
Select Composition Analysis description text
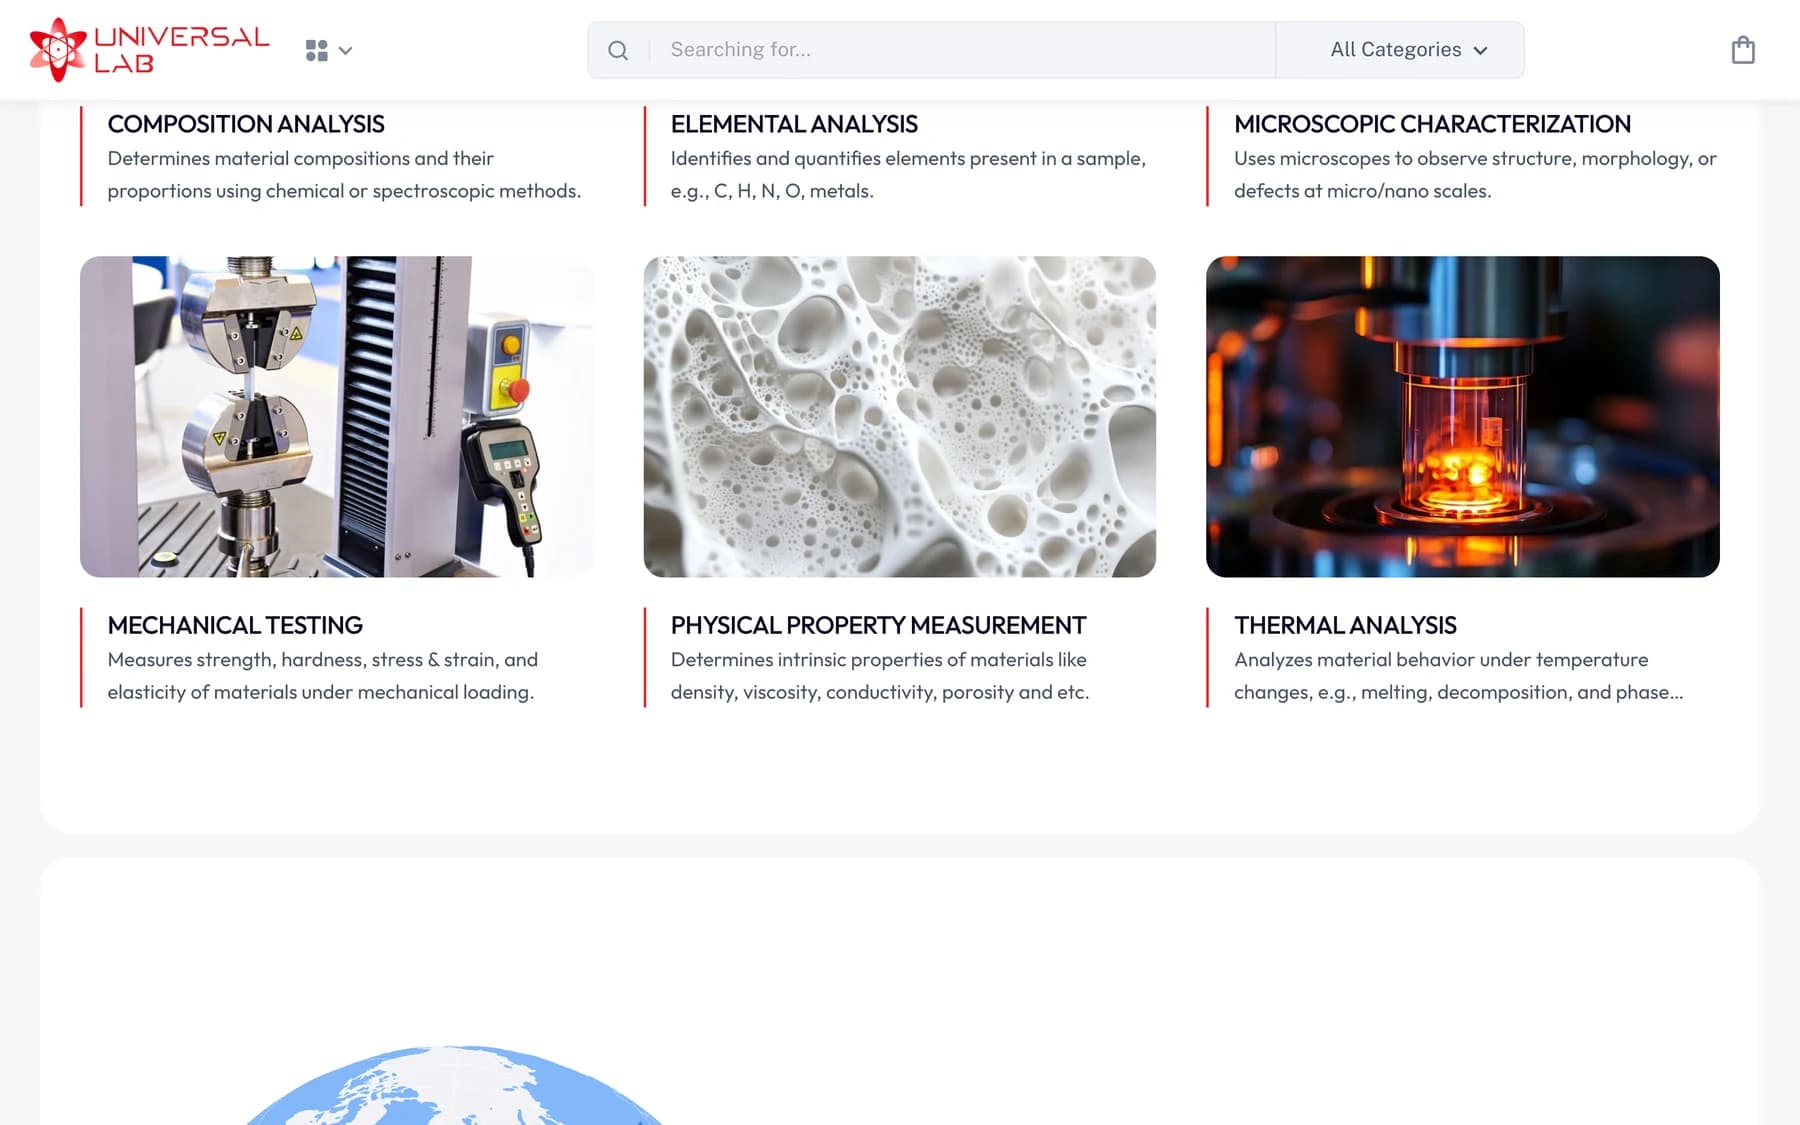pyautogui.click(x=344, y=175)
